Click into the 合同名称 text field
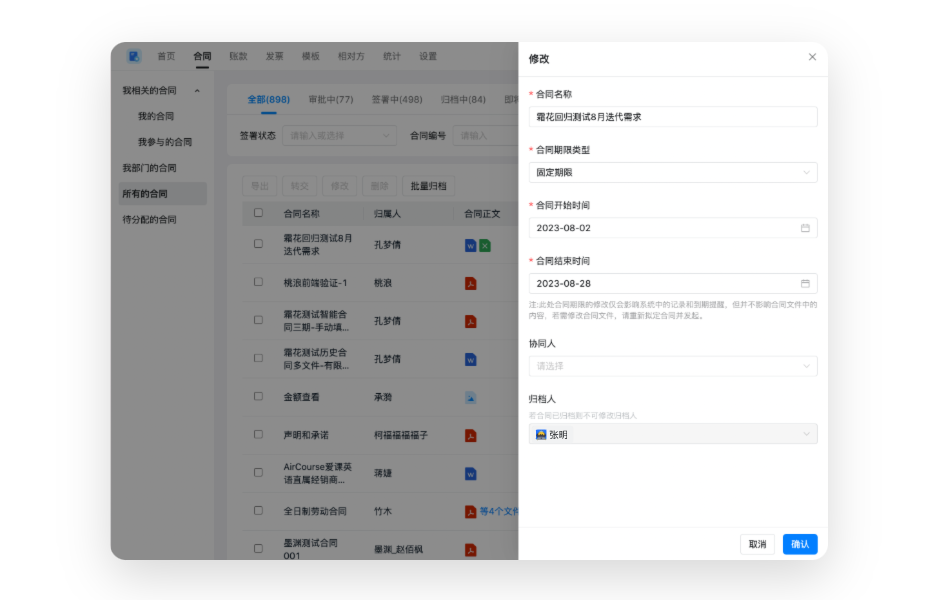This screenshot has height=600, width=936. (673, 117)
